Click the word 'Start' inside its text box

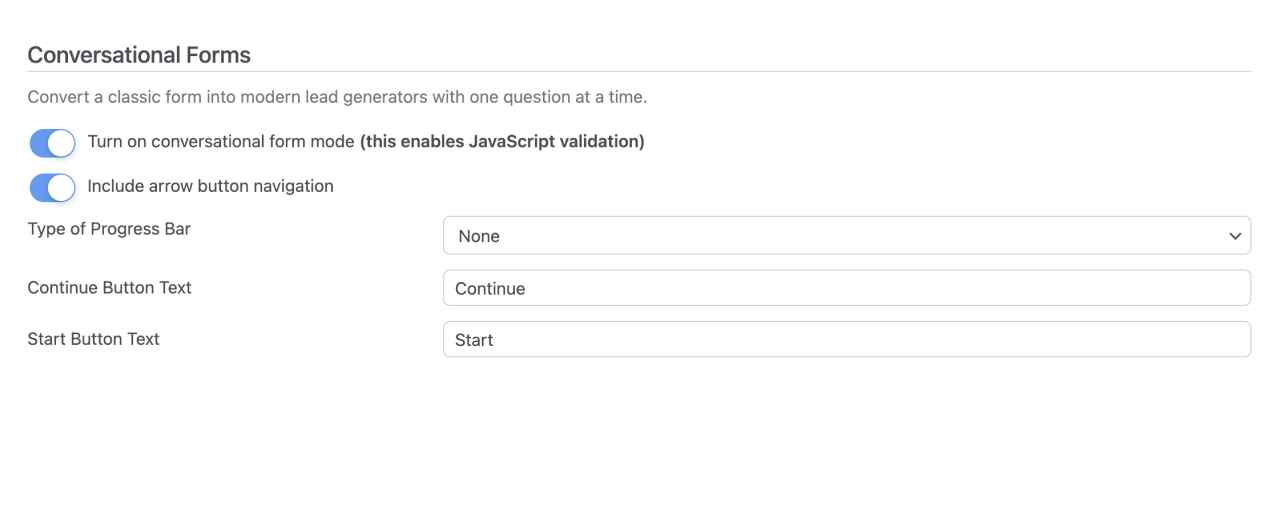474,340
